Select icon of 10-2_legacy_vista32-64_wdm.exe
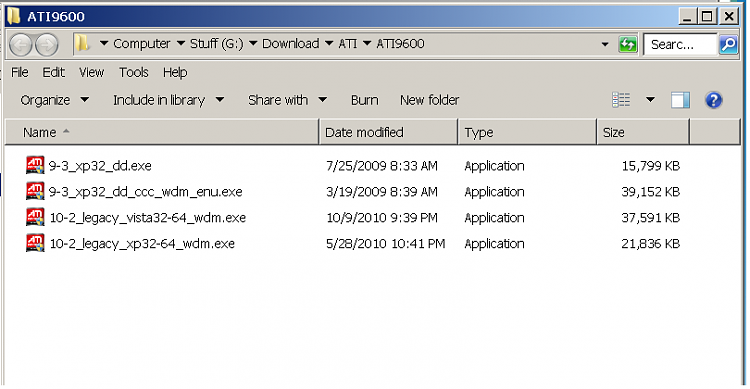The image size is (750, 389). tap(35, 217)
